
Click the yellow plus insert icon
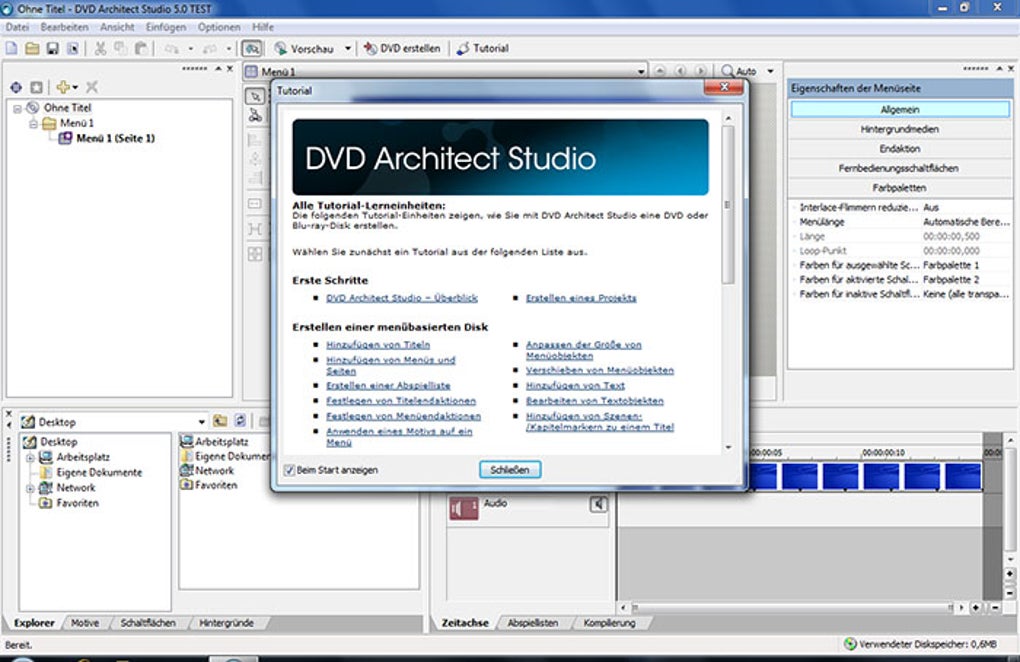click(62, 87)
